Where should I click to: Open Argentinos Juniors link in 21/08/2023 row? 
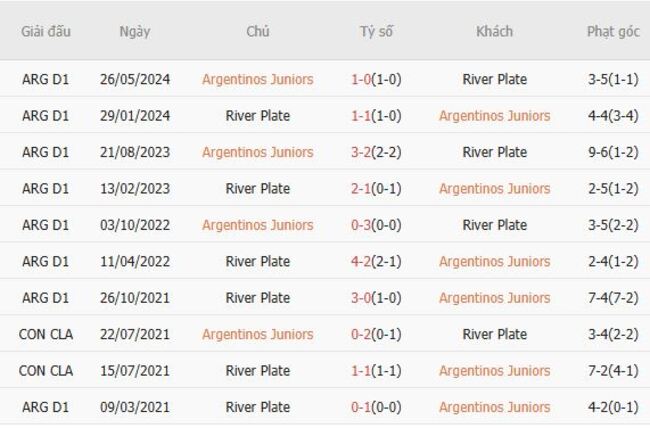click(x=257, y=153)
